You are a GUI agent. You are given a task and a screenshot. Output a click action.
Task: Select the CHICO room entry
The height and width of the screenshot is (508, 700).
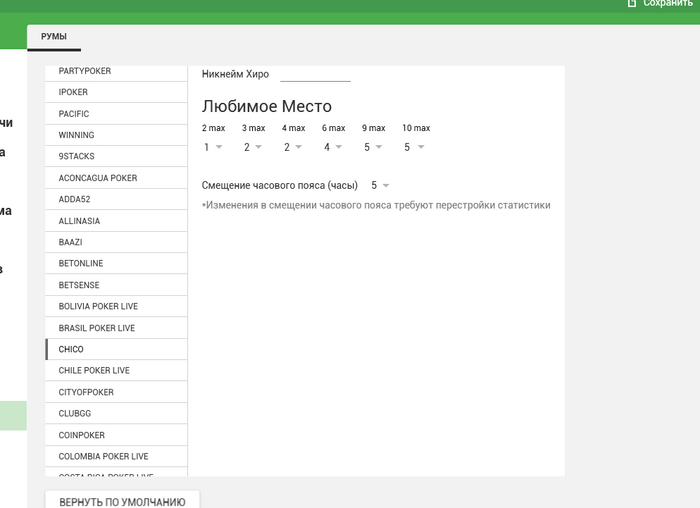[x=116, y=349]
